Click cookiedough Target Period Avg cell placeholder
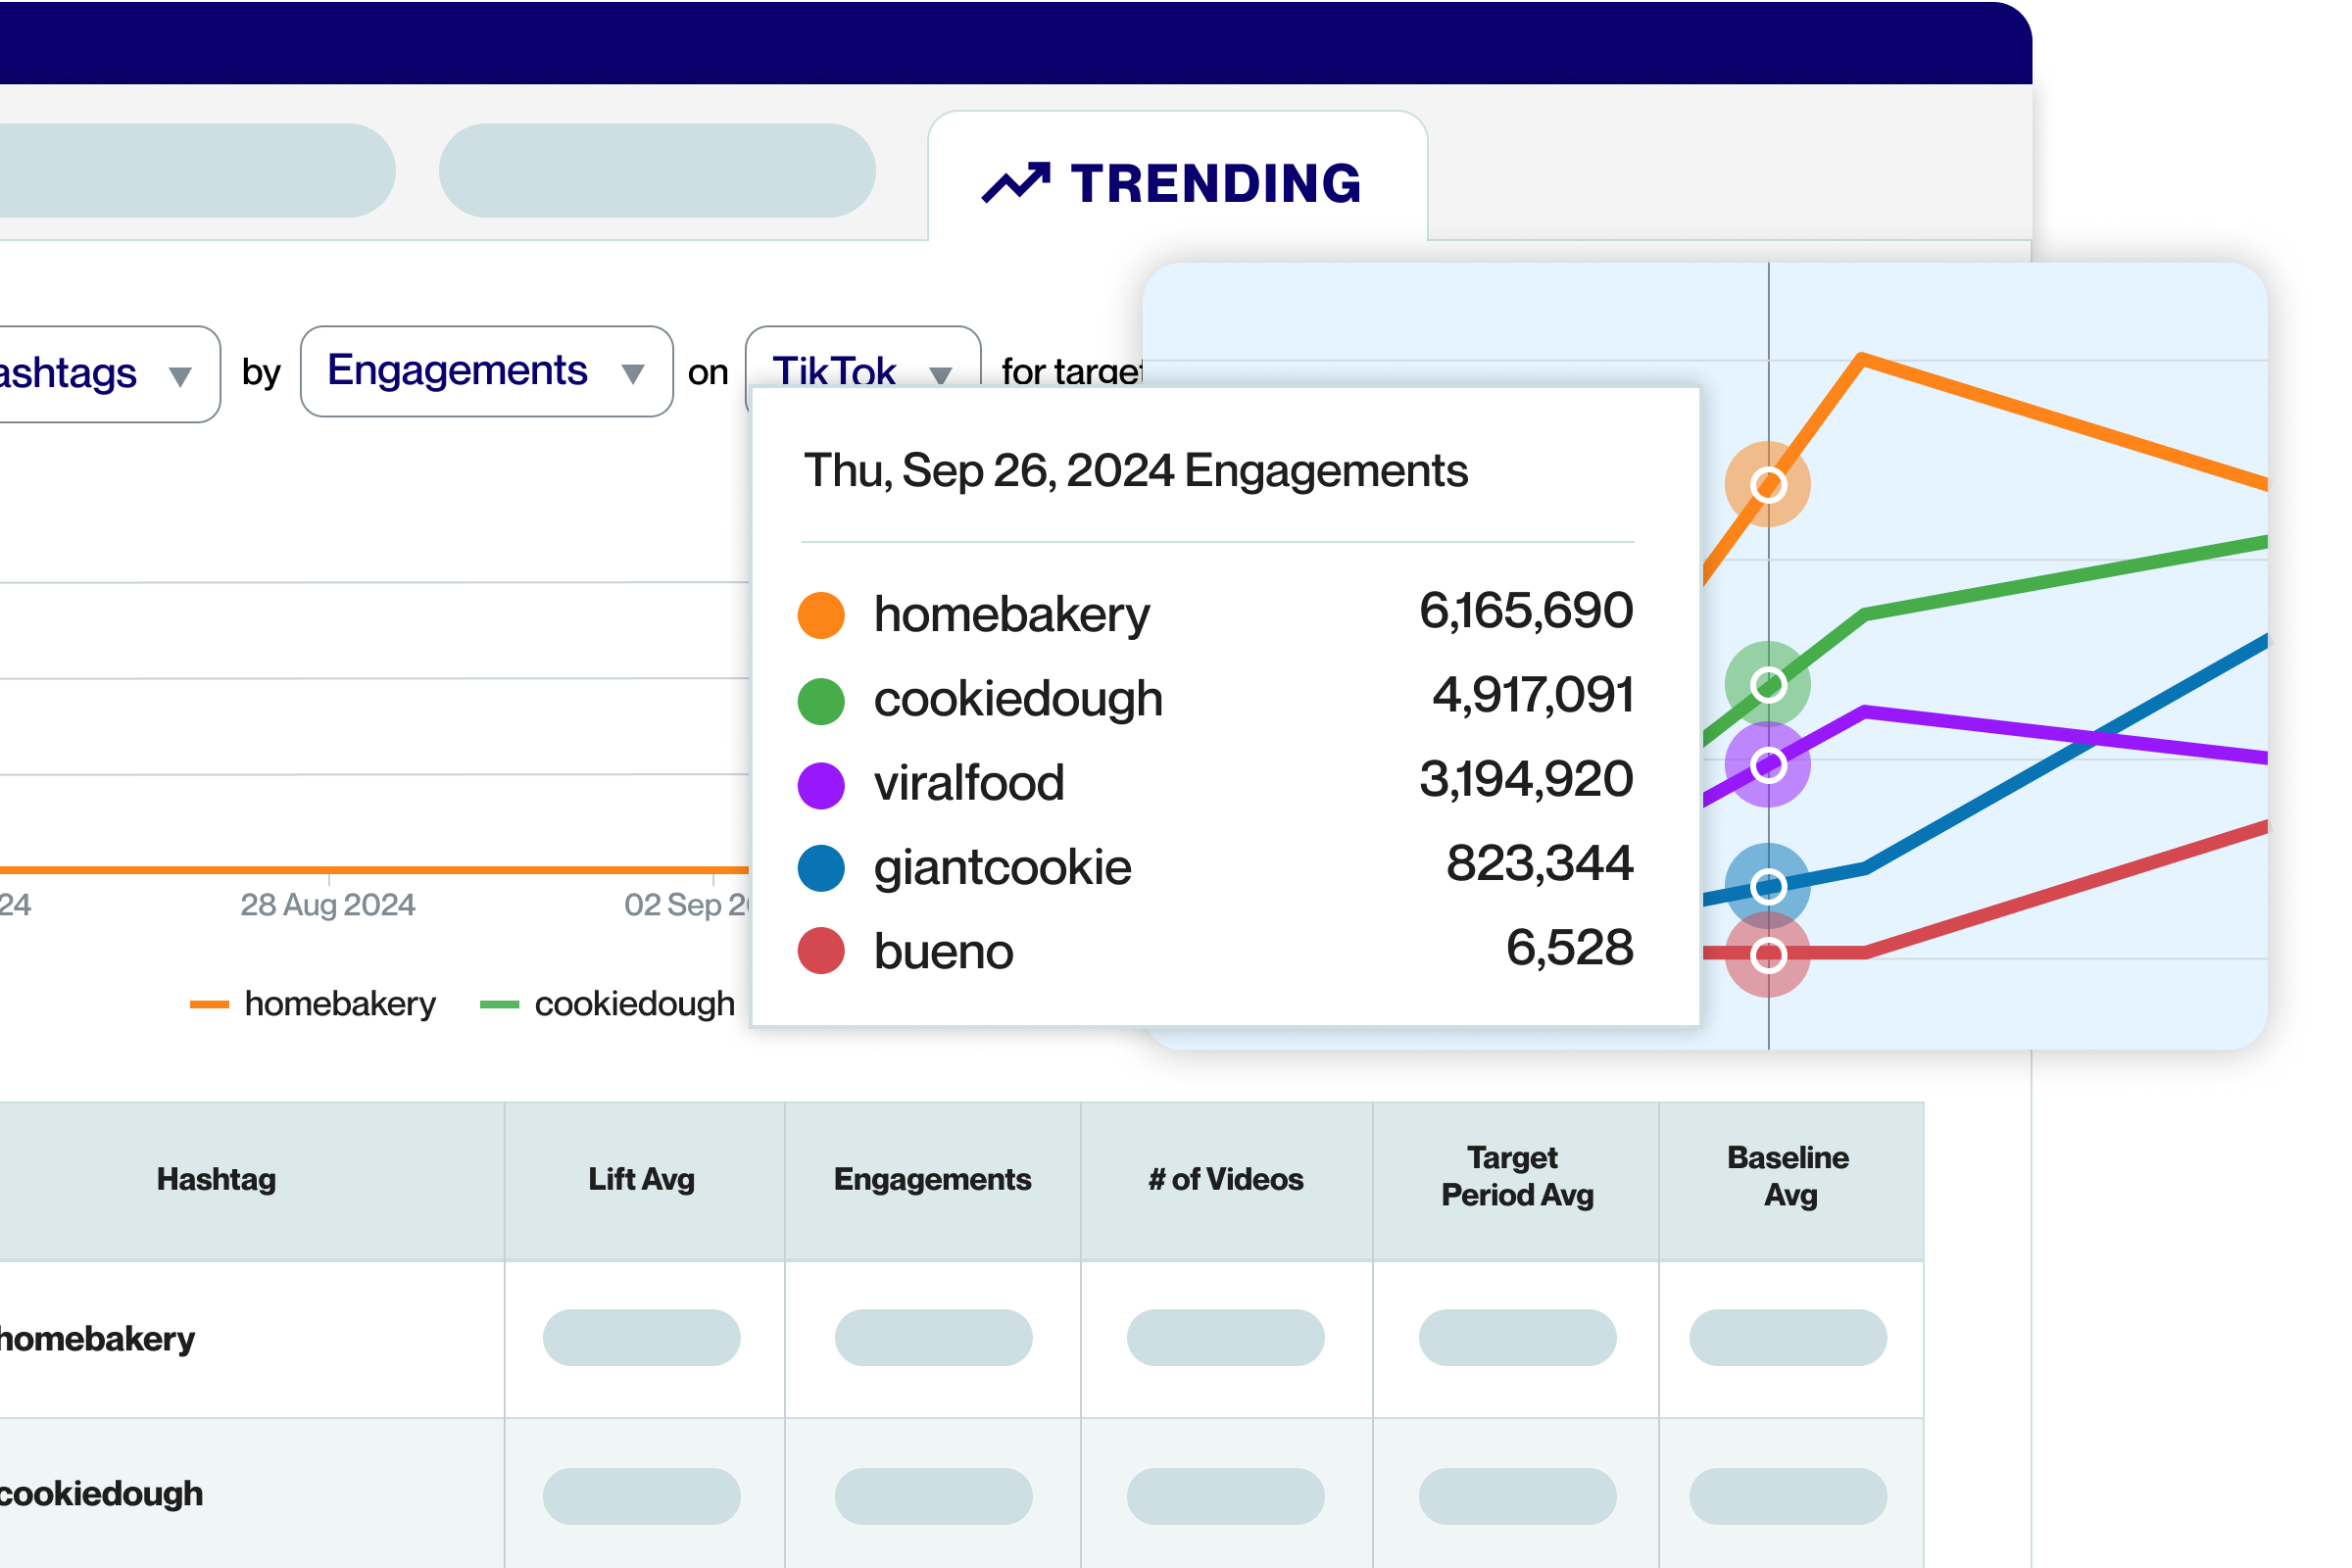The width and height of the screenshot is (2352, 1568). [1518, 1497]
